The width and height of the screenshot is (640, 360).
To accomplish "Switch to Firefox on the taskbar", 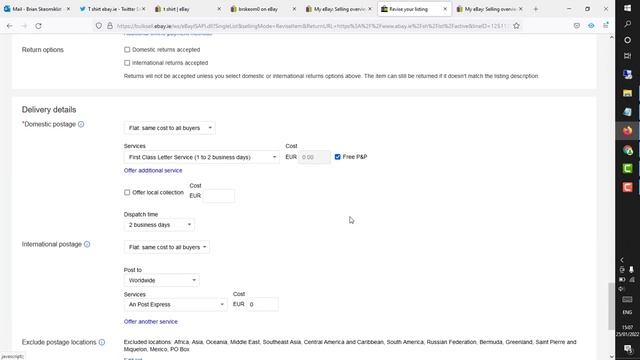I will (627, 131).
